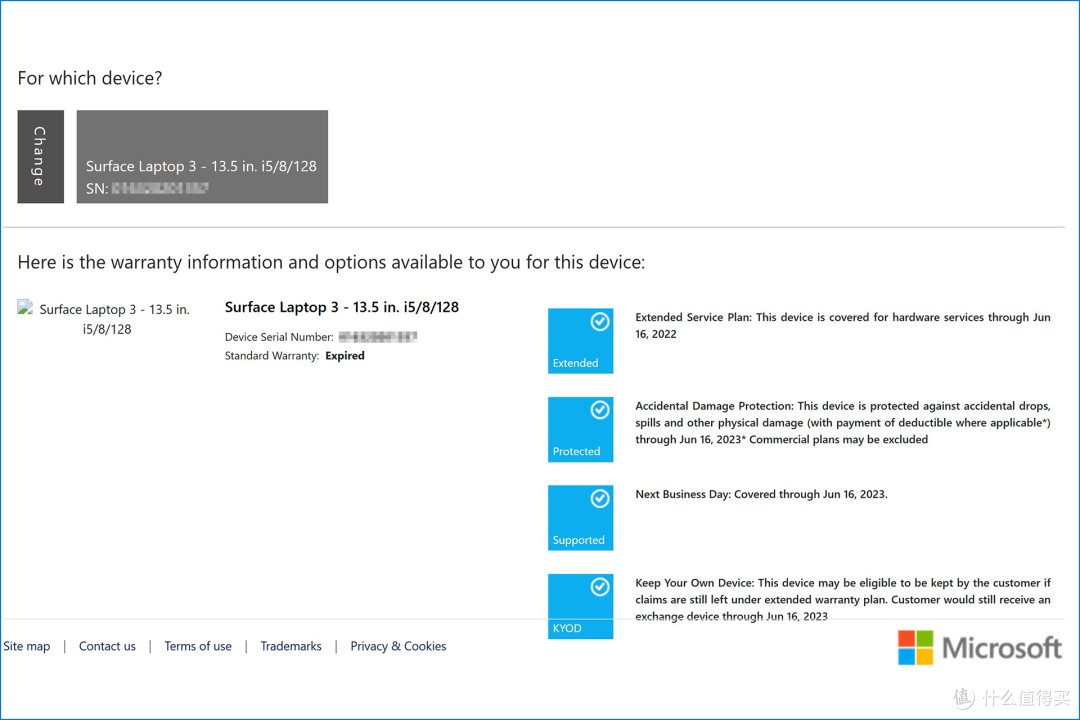Image resolution: width=1080 pixels, height=720 pixels.
Task: Click the 'For which device?' heading
Action: coord(90,79)
